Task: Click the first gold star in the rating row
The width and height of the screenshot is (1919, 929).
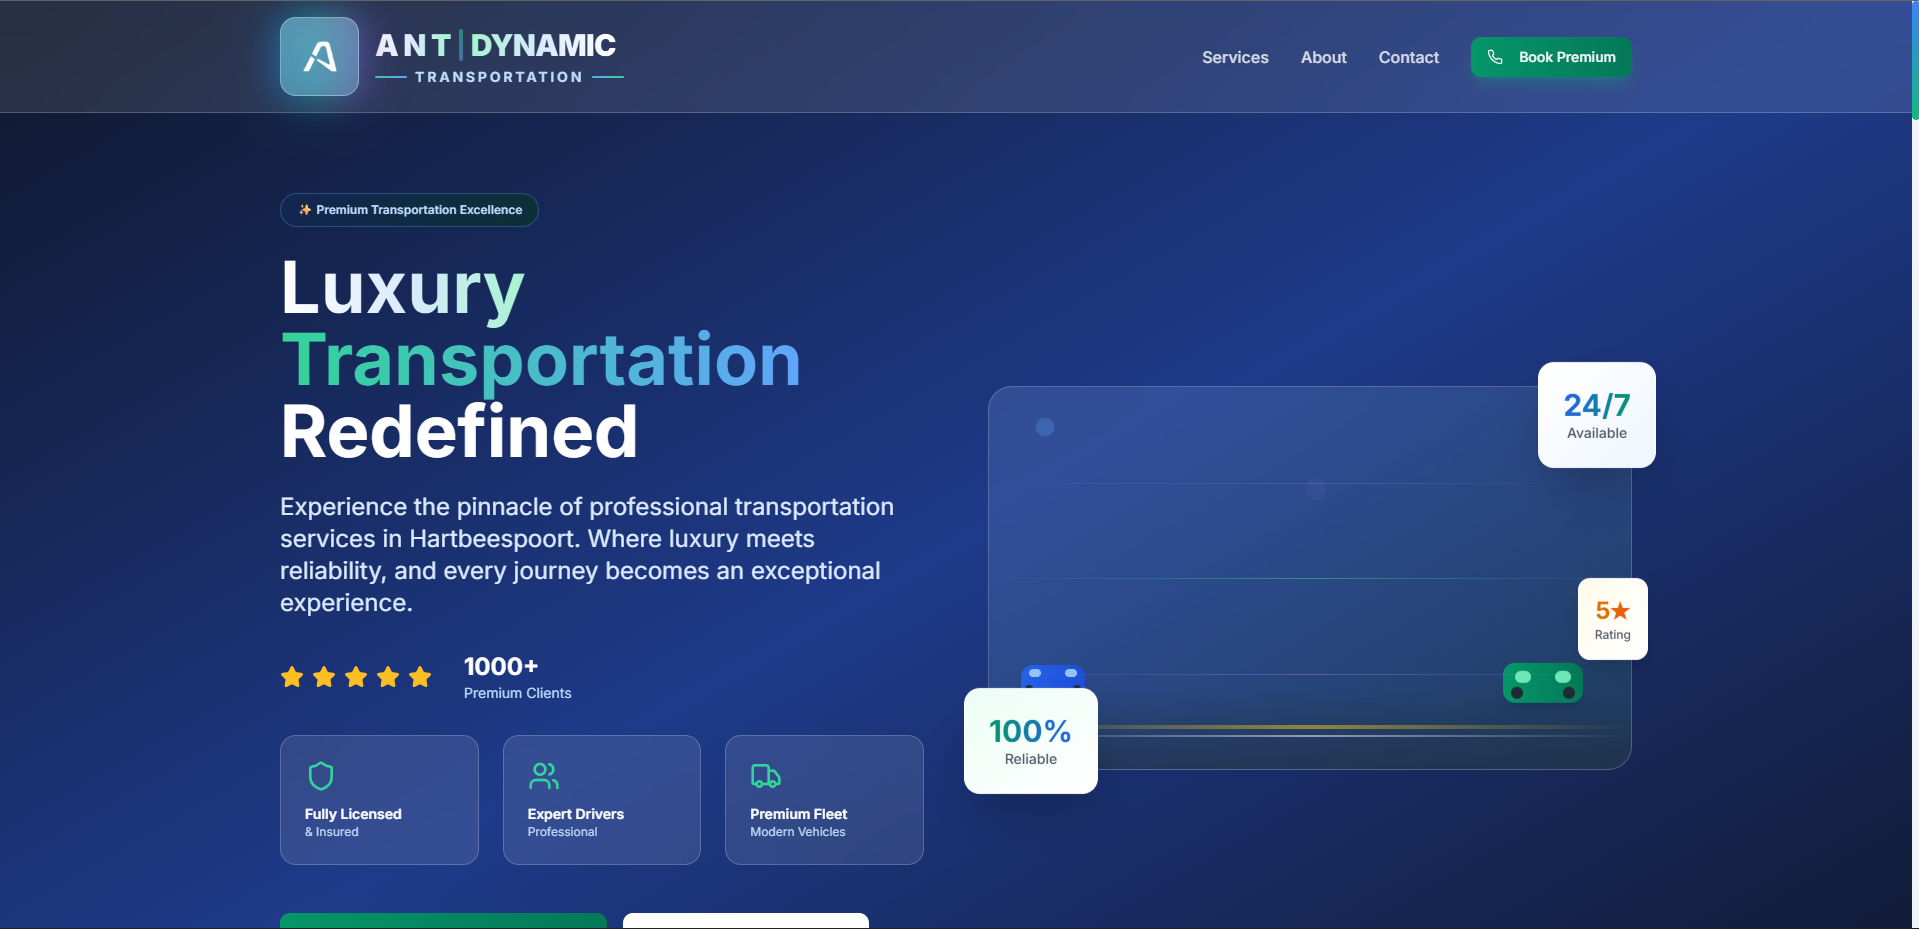Action: point(292,677)
